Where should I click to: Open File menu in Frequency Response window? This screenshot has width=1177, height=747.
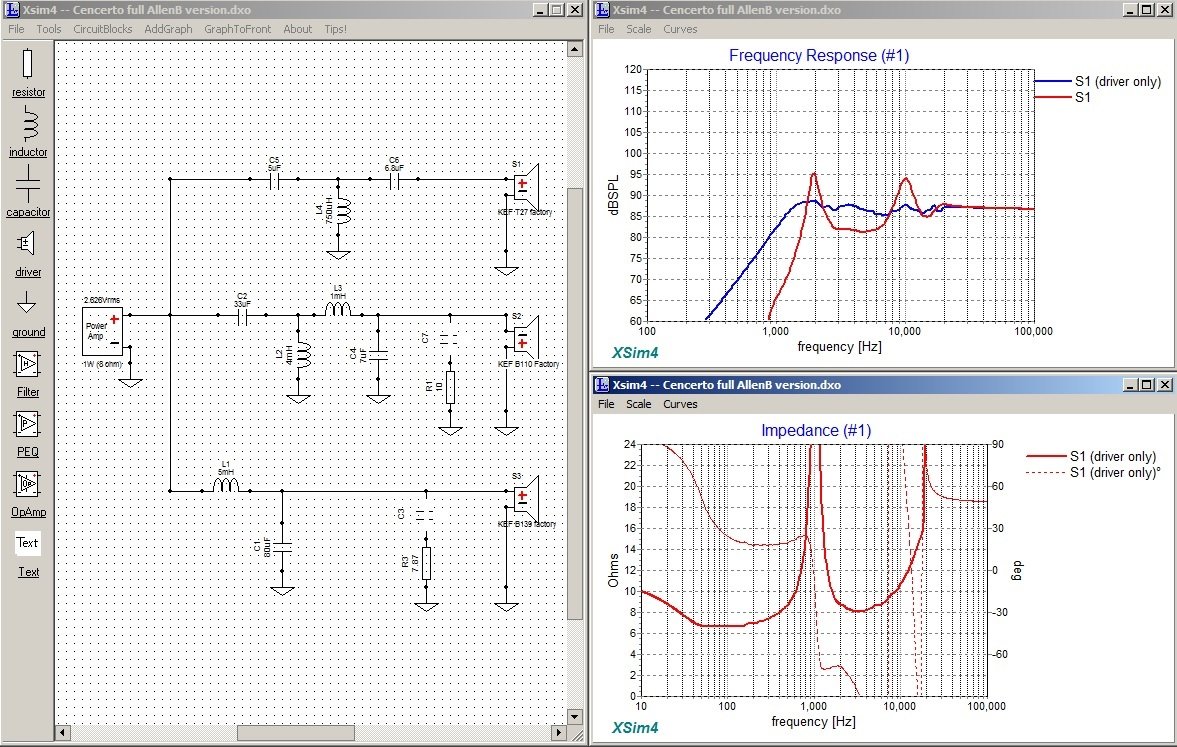[x=606, y=29]
